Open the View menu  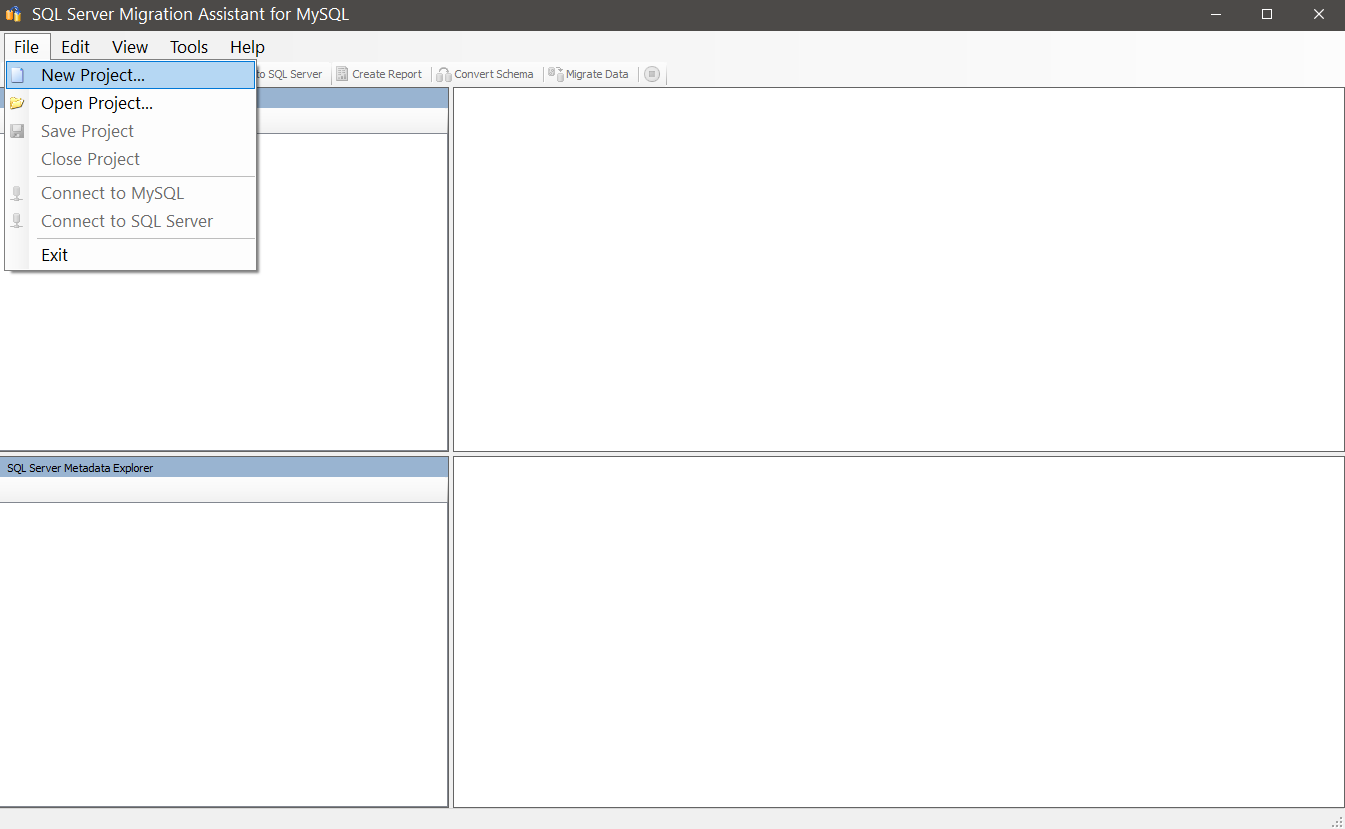click(129, 47)
